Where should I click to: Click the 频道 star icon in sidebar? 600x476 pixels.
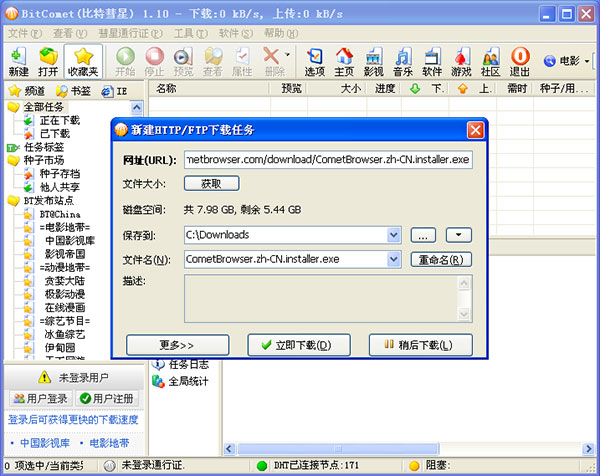coord(15,91)
